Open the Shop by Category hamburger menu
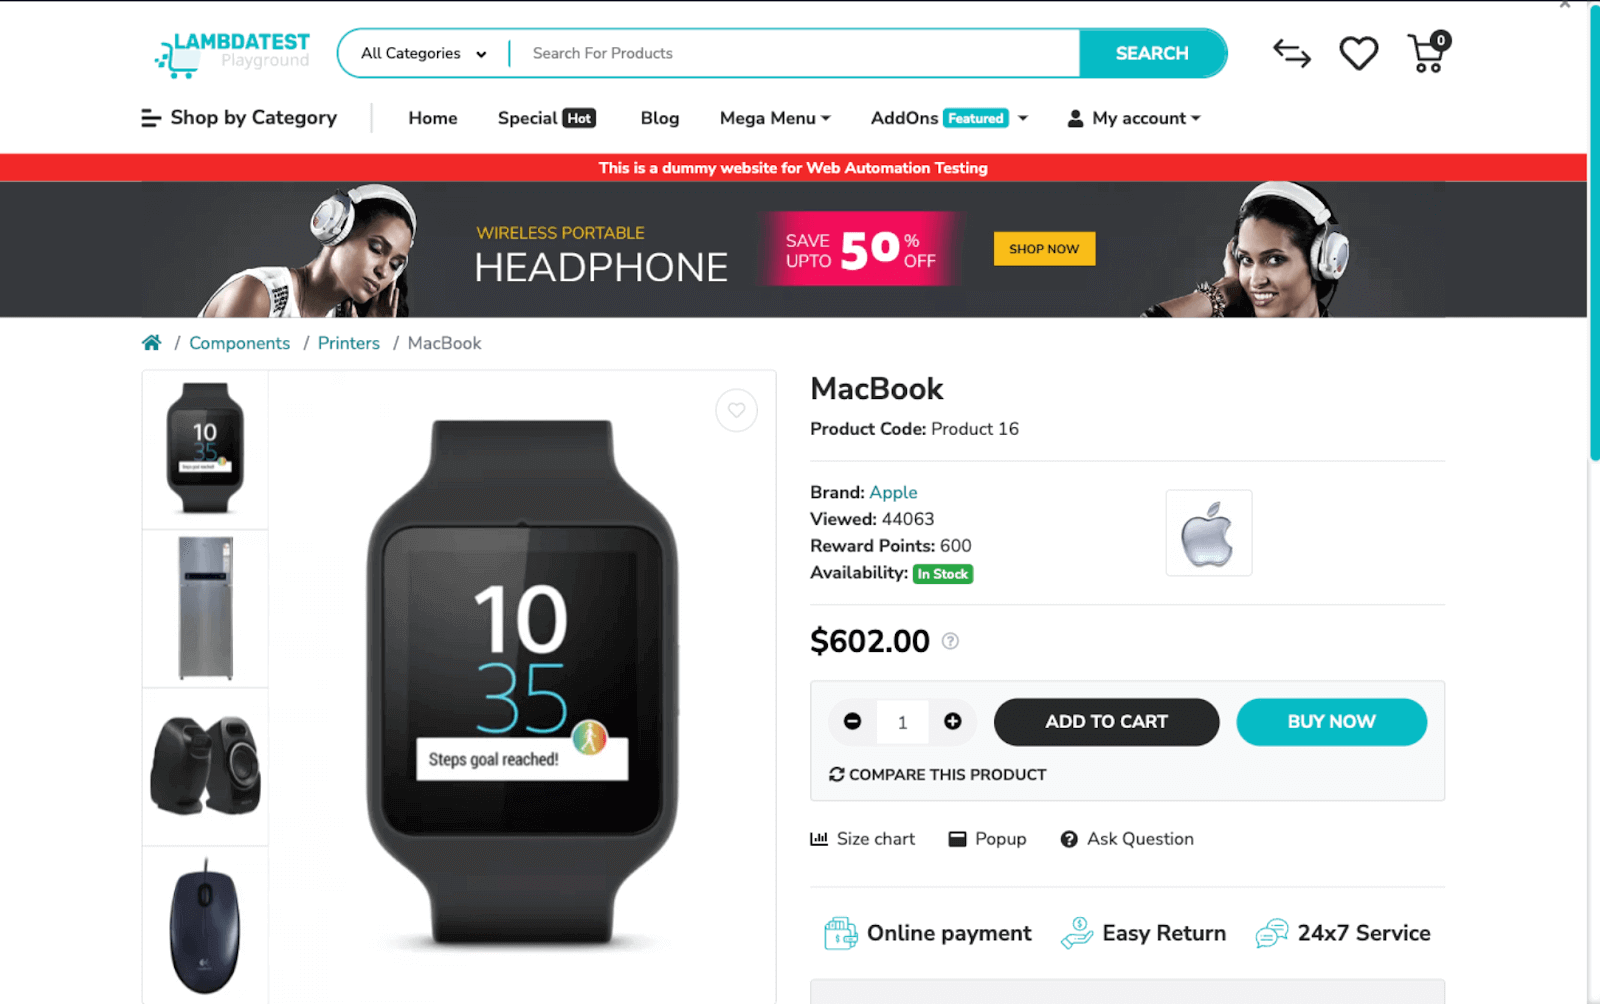The height and width of the screenshot is (1004, 1600). 239,118
